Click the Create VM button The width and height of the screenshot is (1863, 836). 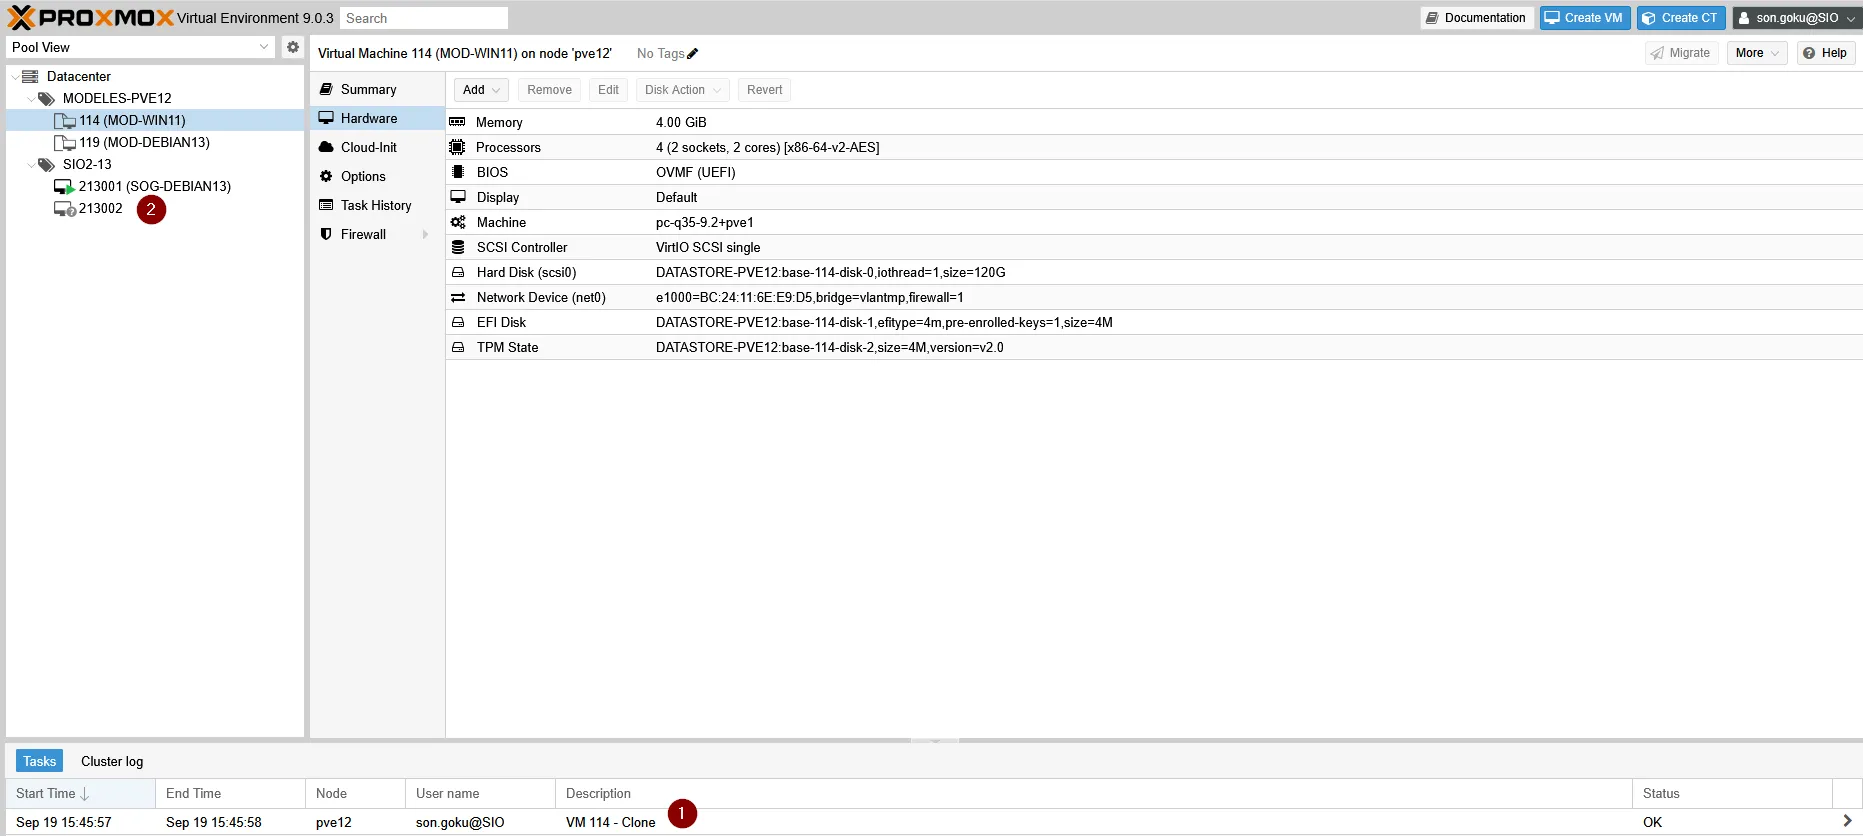(1584, 18)
